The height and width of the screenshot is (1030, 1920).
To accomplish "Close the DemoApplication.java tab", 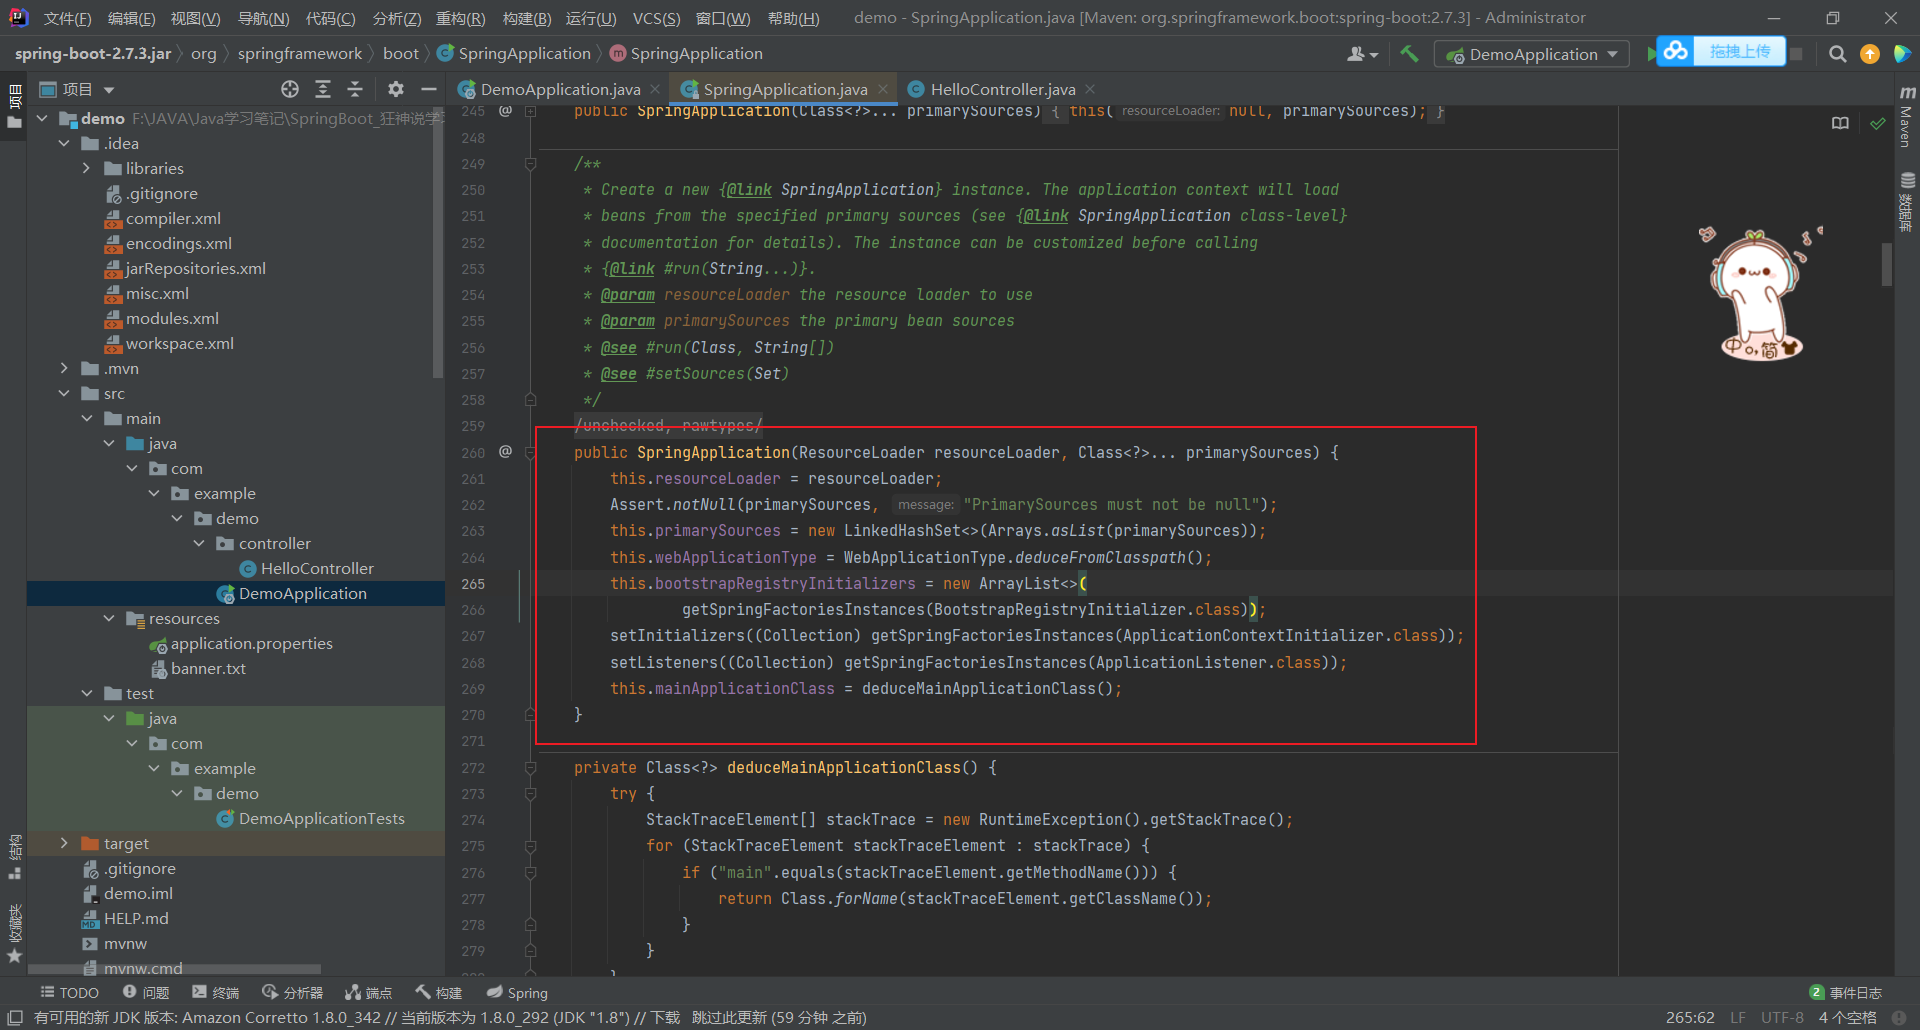I will click(x=655, y=89).
